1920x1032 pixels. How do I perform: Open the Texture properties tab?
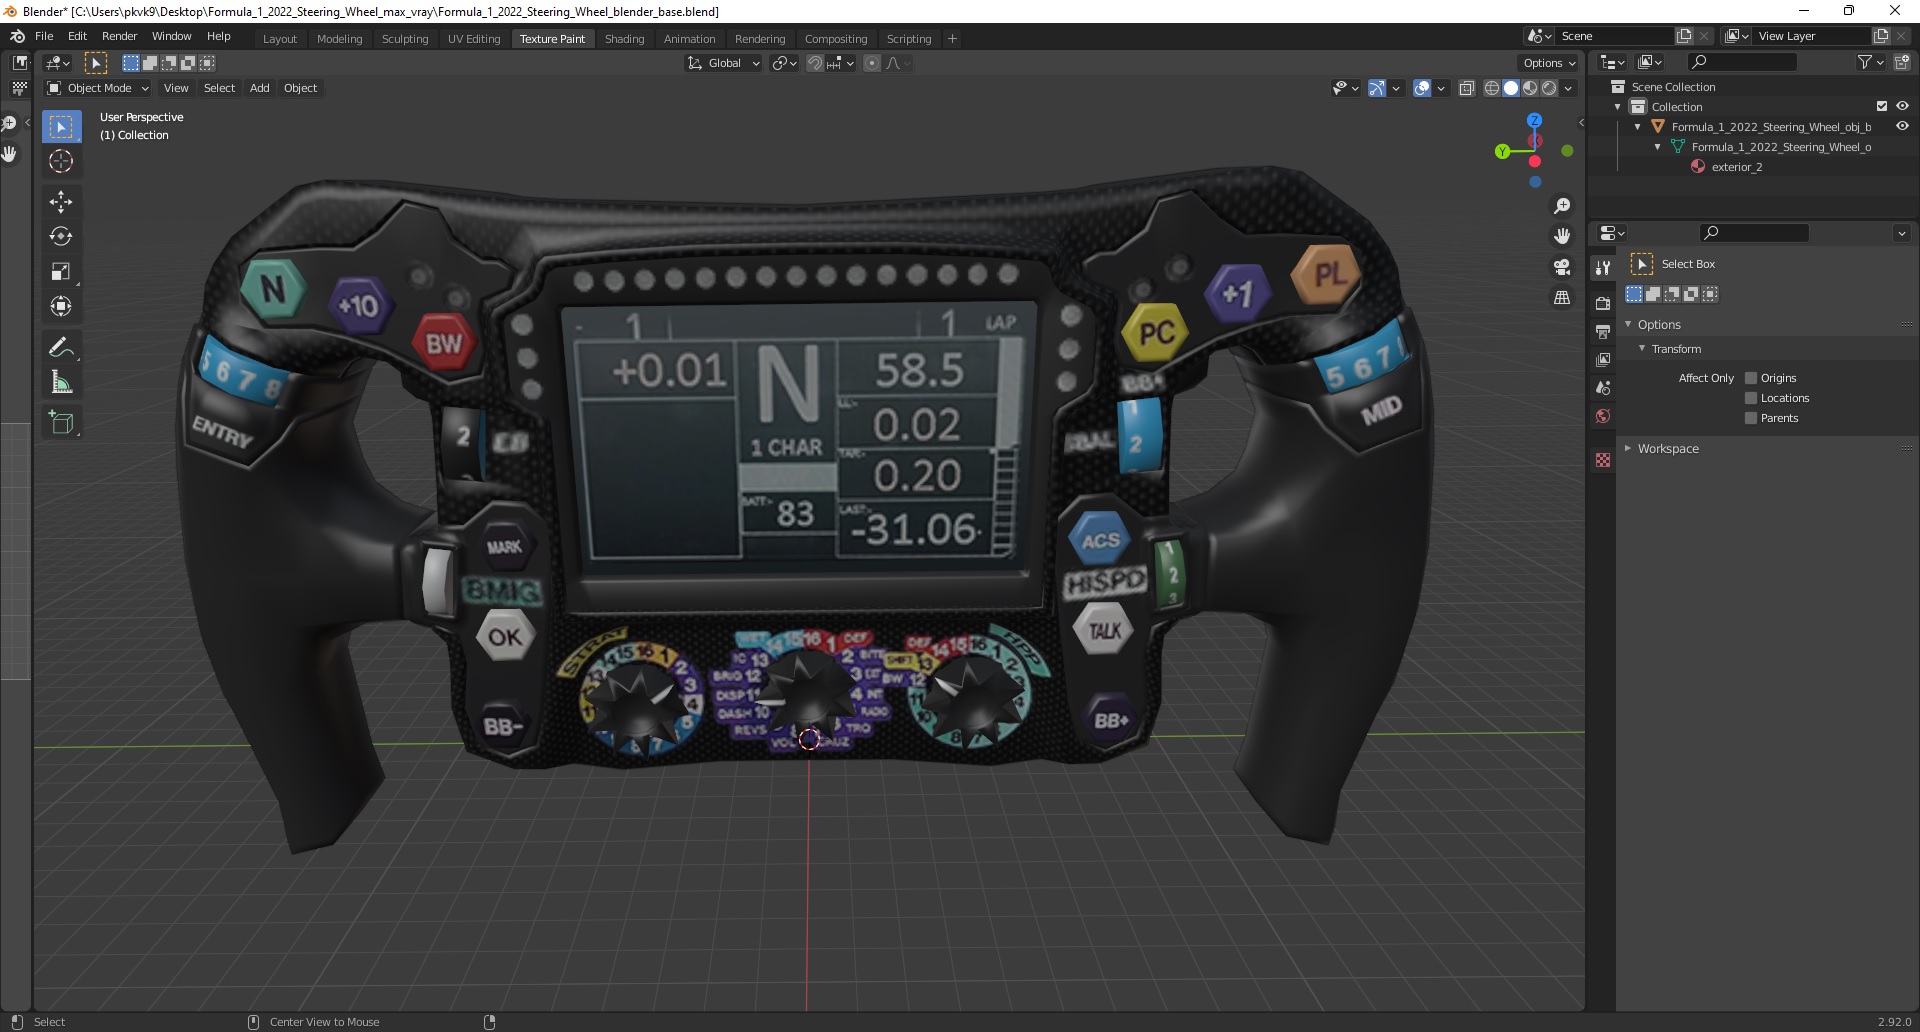(1603, 460)
